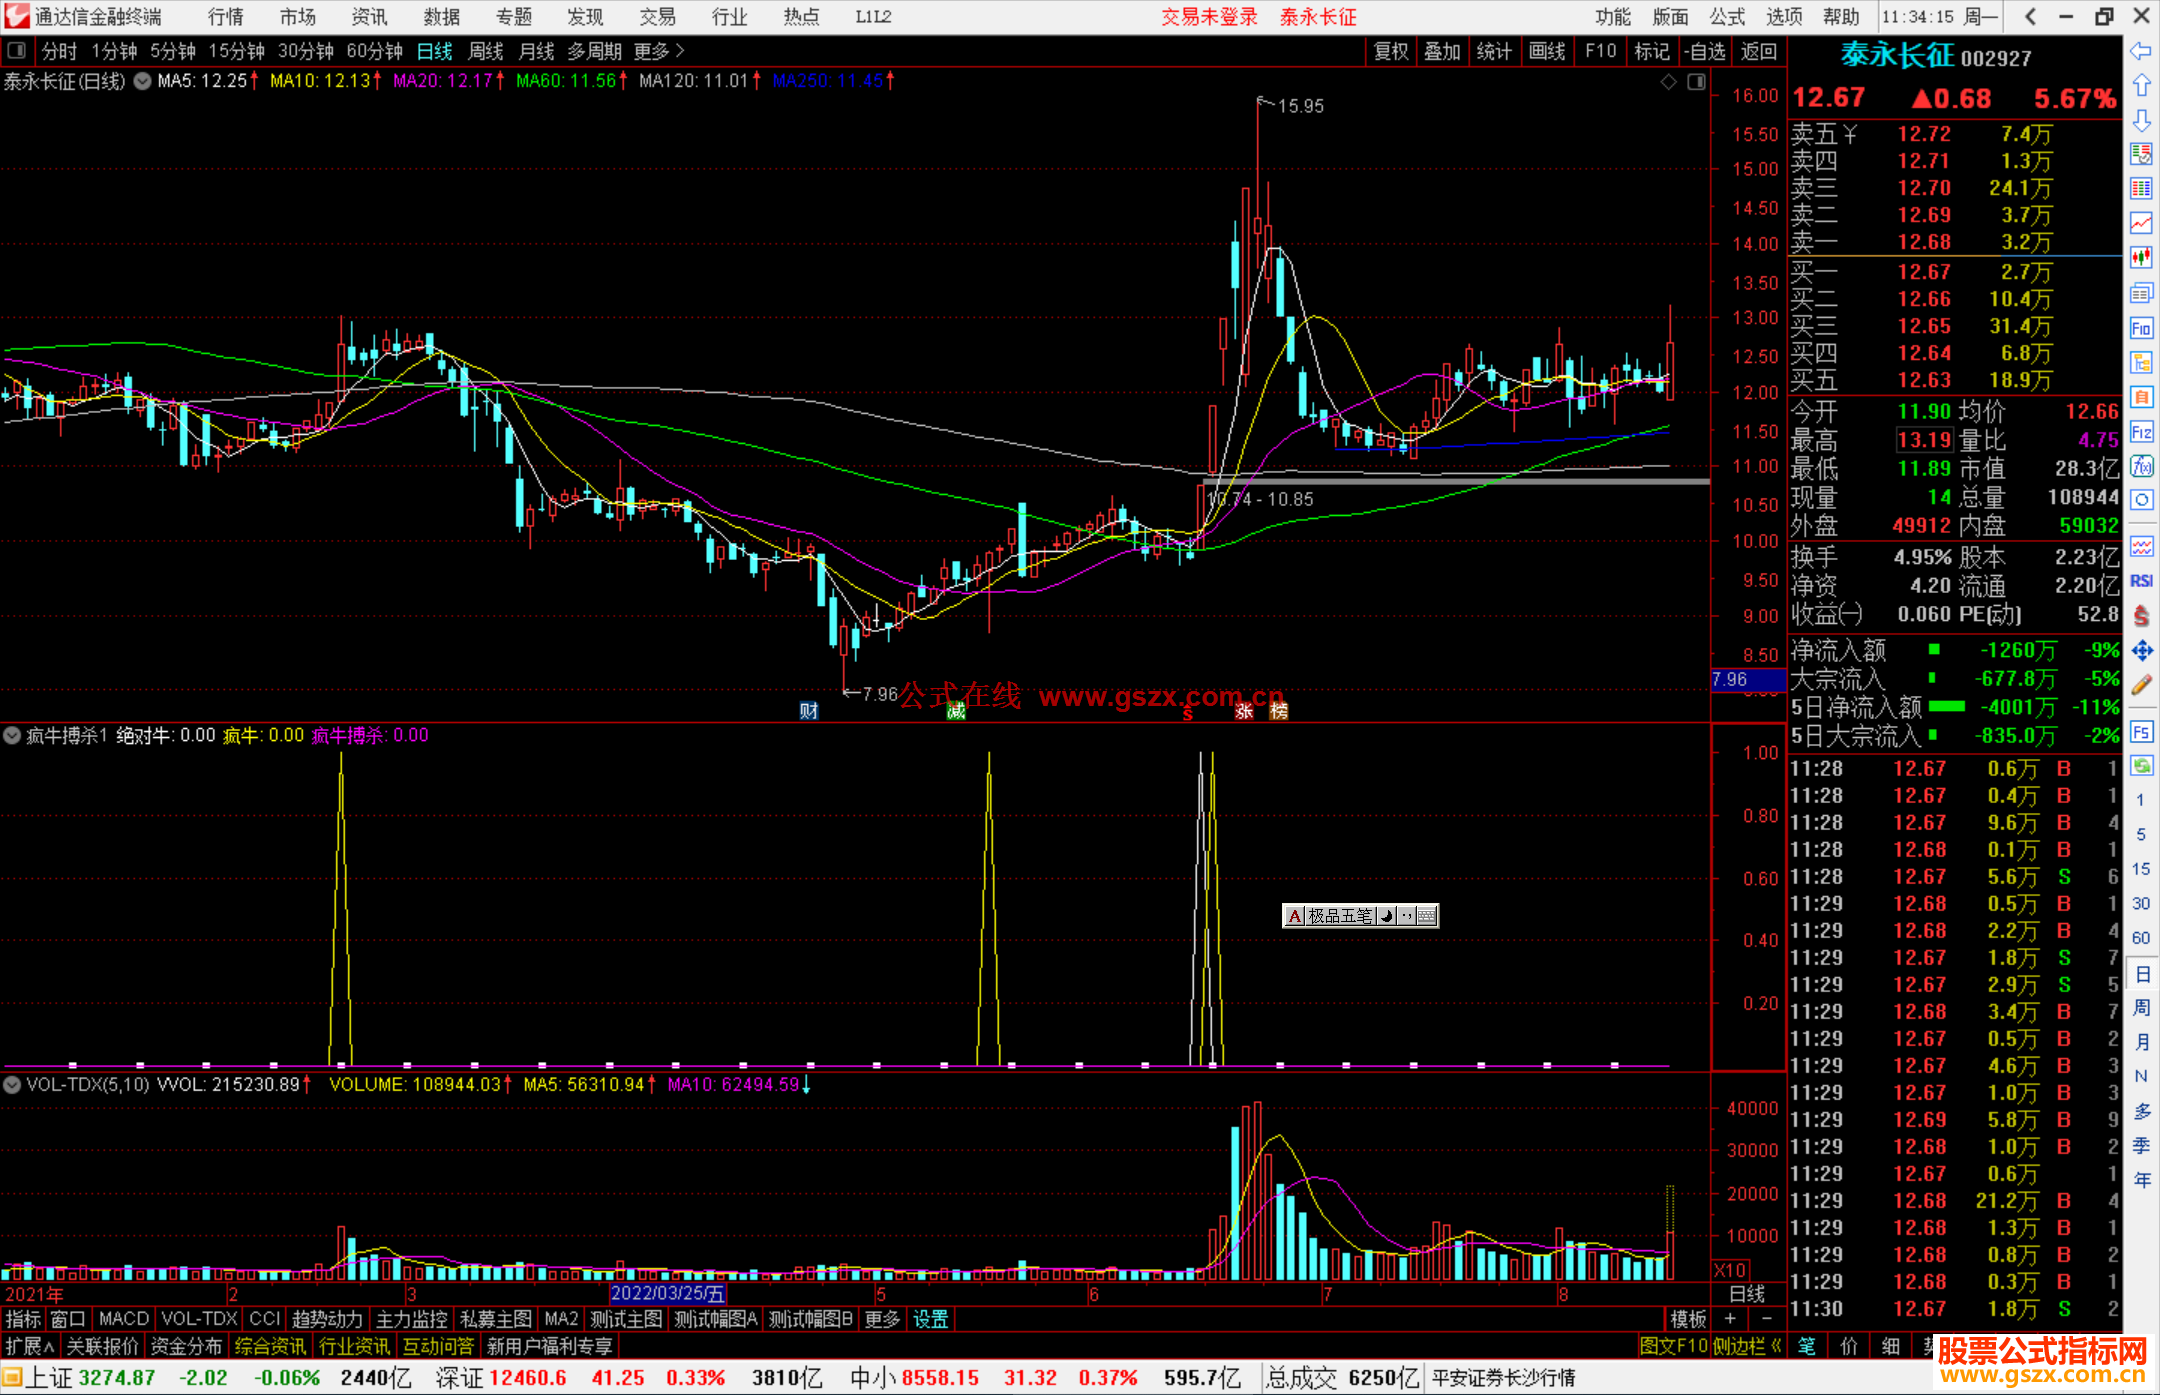Viewport: 2160px width, 1395px height.
Task: Click the 财 financial marker below the chart
Action: (809, 711)
